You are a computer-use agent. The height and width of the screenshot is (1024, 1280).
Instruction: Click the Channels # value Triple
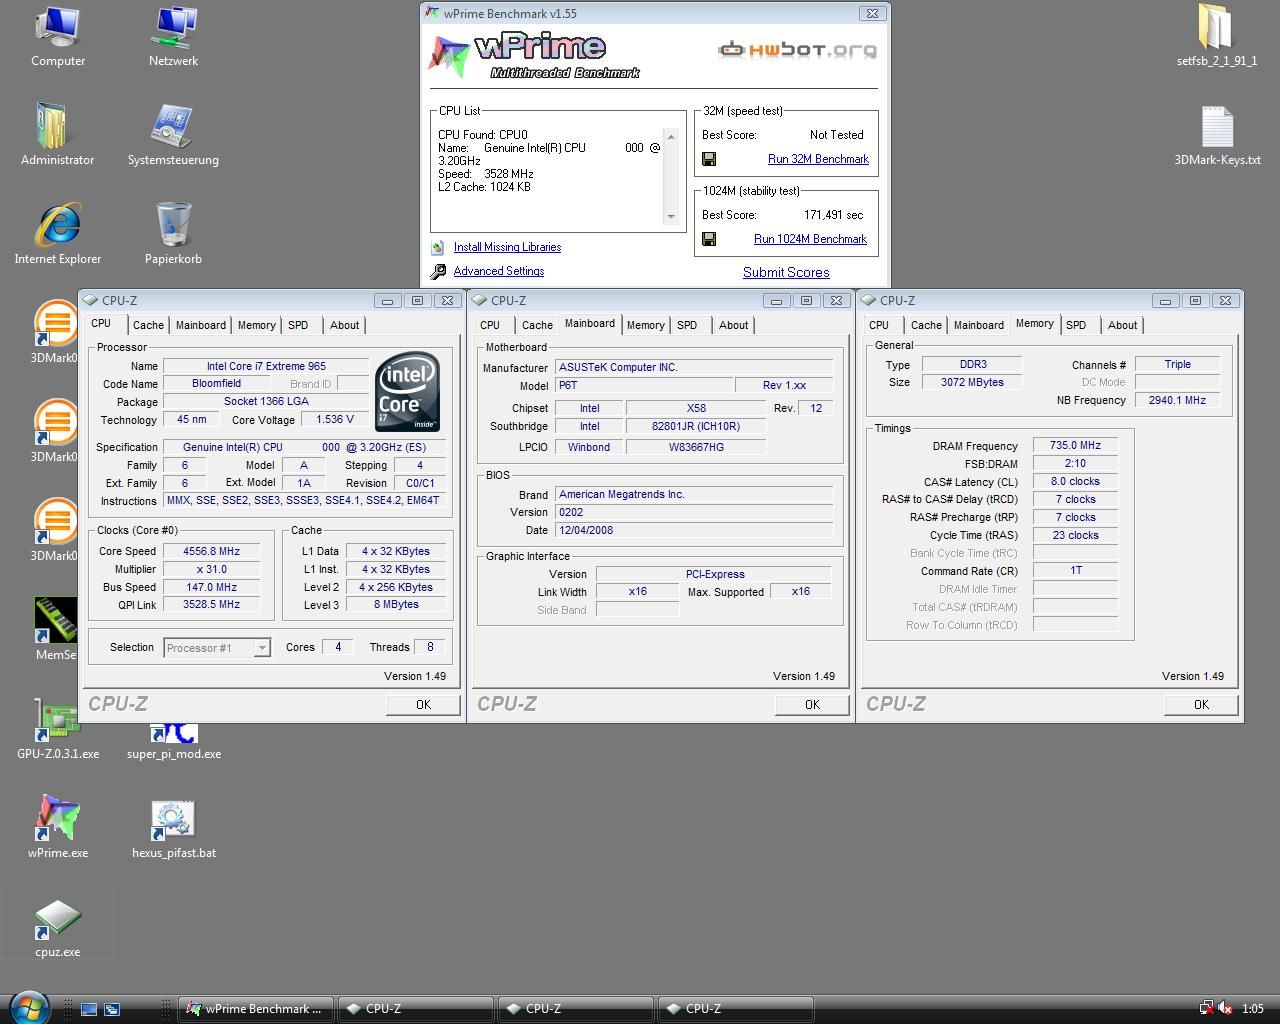tap(1177, 364)
